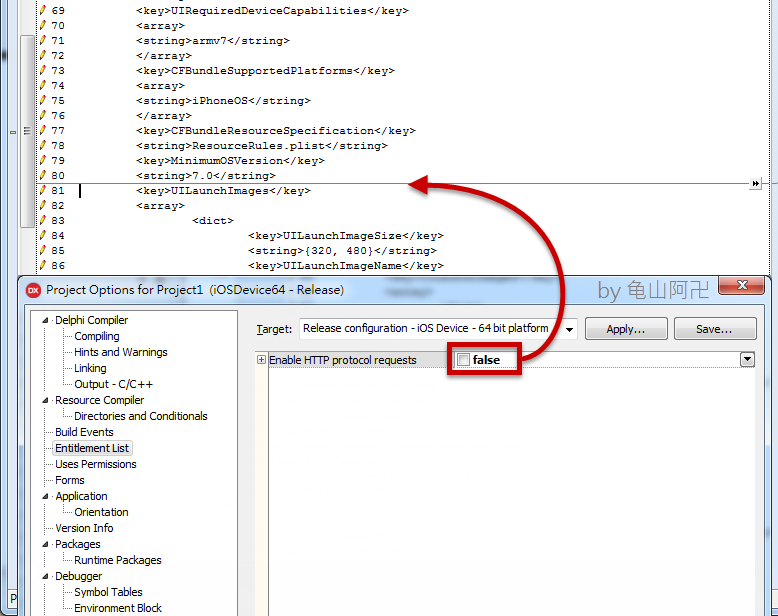
Task: Click the 7.0 string on line 80
Action: (x=206, y=176)
